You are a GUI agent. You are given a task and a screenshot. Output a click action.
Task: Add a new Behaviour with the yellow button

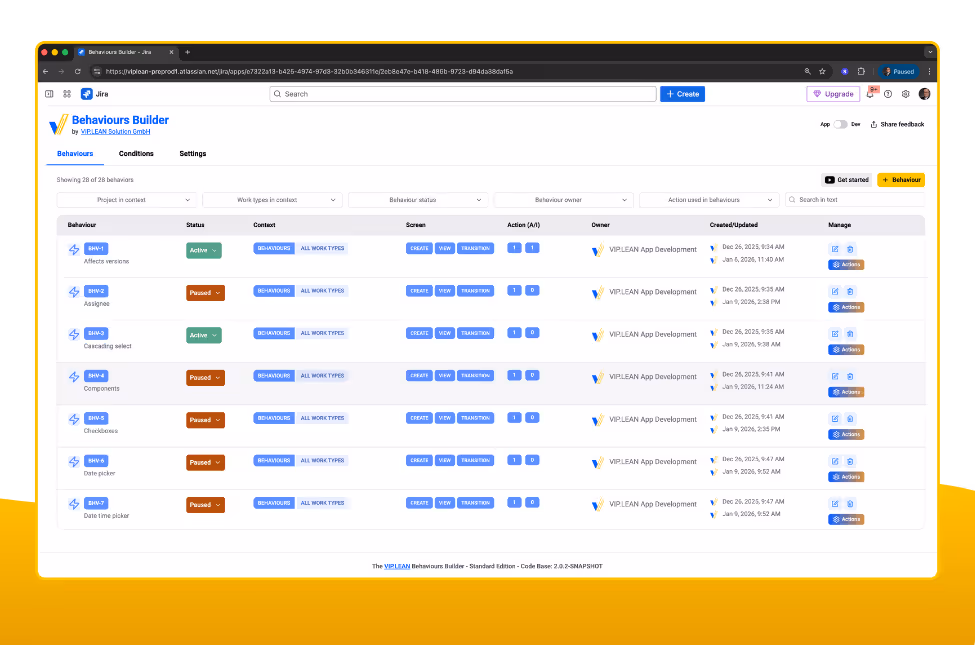coord(901,180)
